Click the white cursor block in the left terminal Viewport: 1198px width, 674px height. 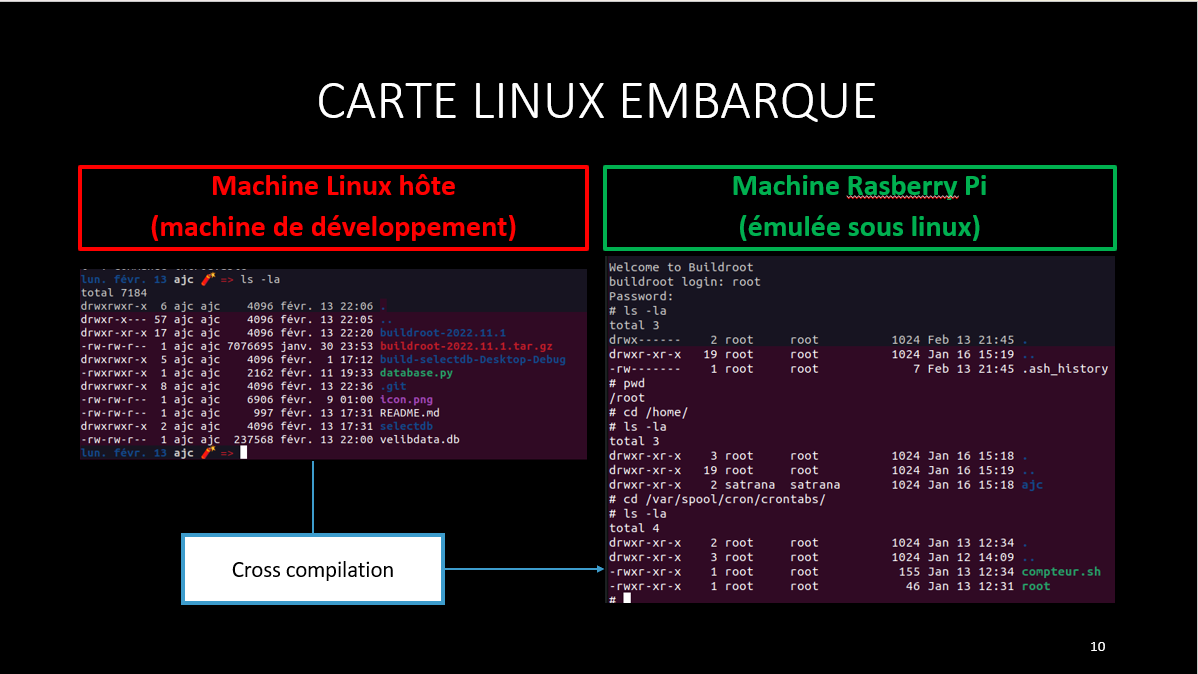242,453
